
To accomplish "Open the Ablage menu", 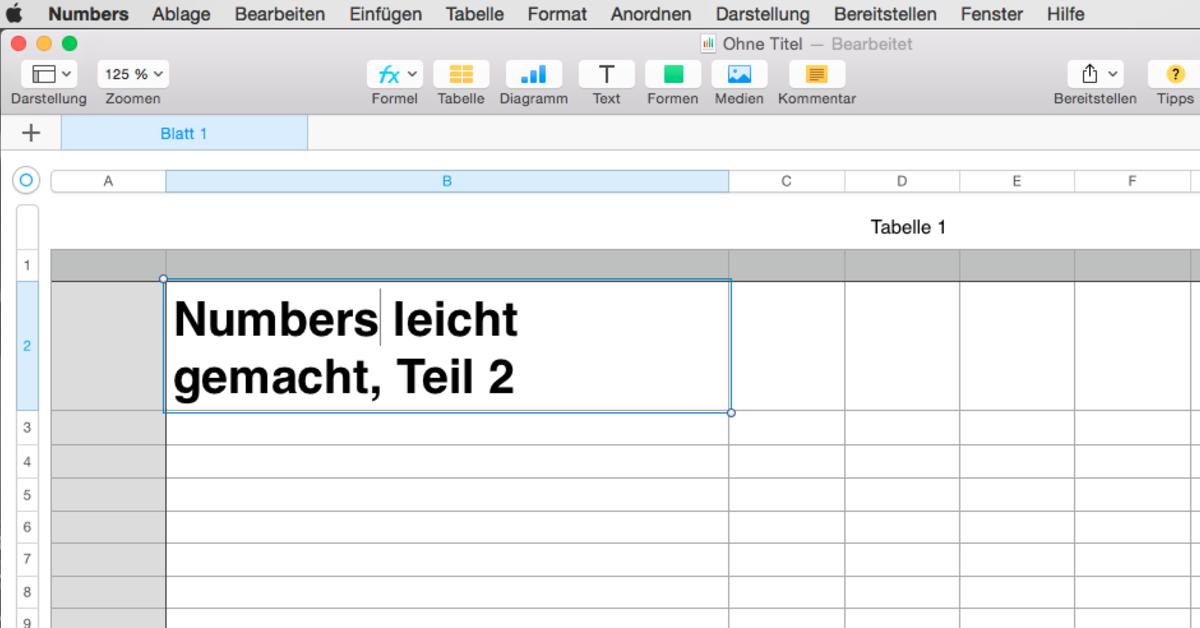I will tap(181, 14).
